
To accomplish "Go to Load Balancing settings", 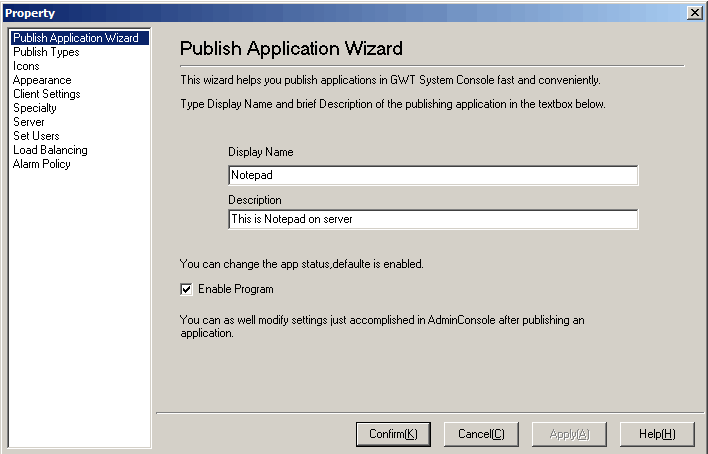I will click(x=50, y=150).
